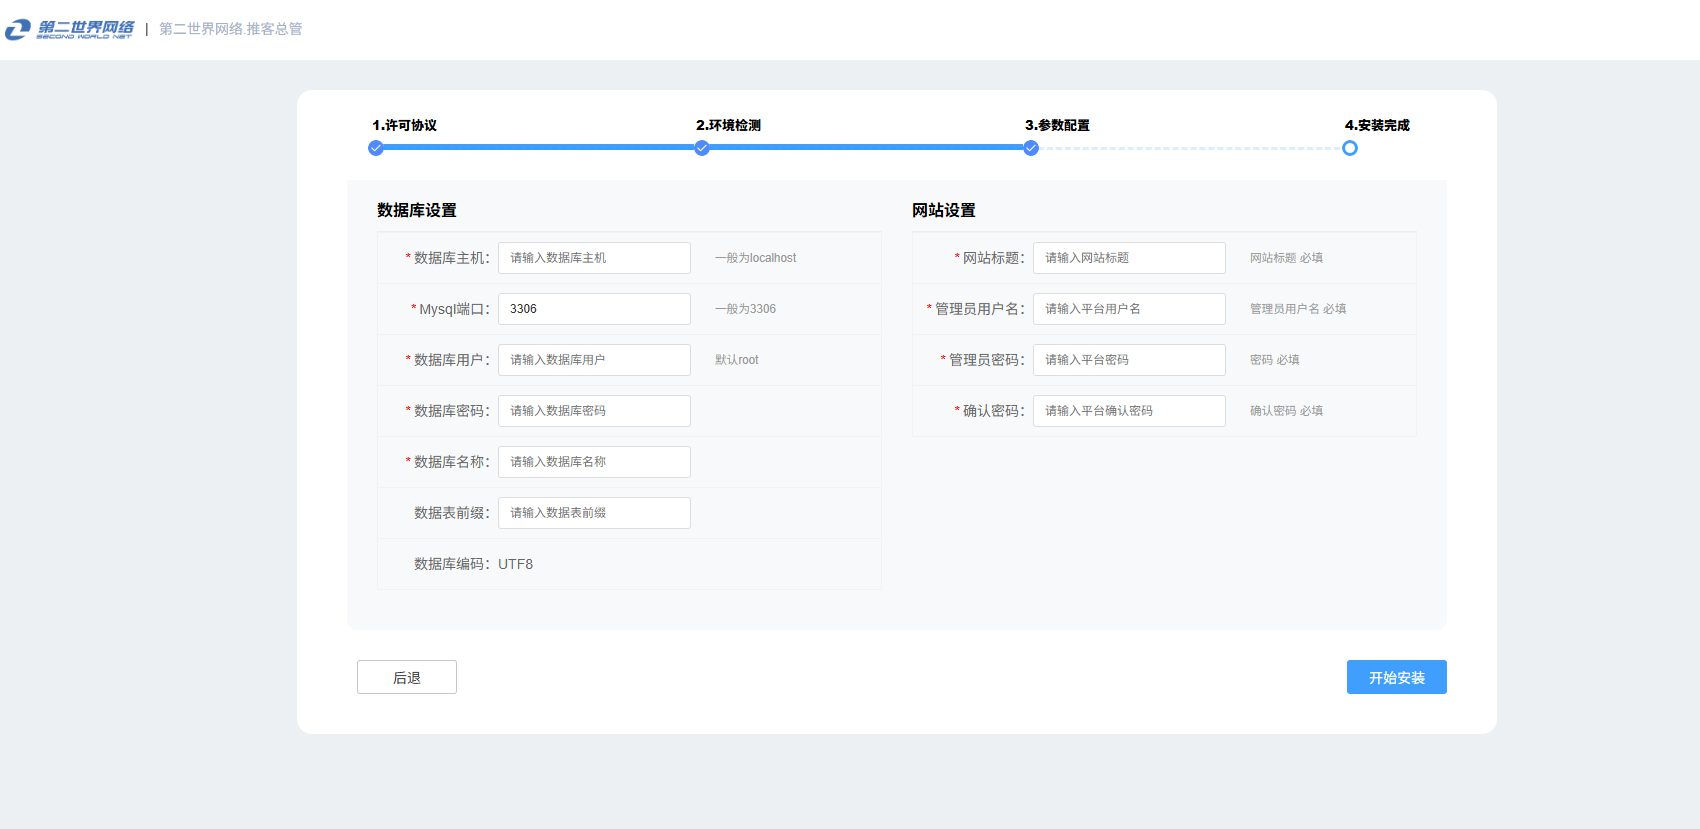The width and height of the screenshot is (1700, 829).
Task: Click the 开始安装 button
Action: 1396,677
